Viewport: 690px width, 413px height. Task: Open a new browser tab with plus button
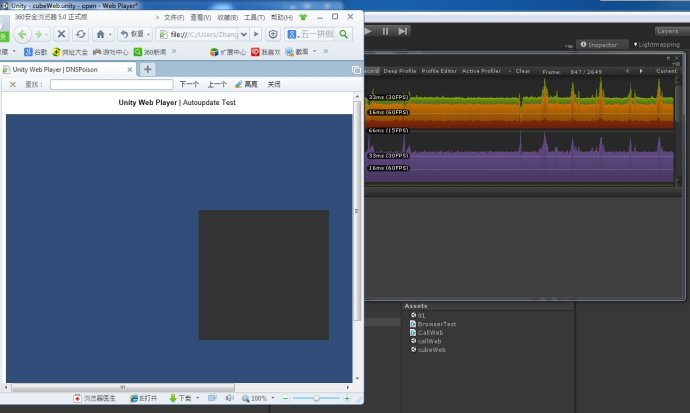[147, 69]
